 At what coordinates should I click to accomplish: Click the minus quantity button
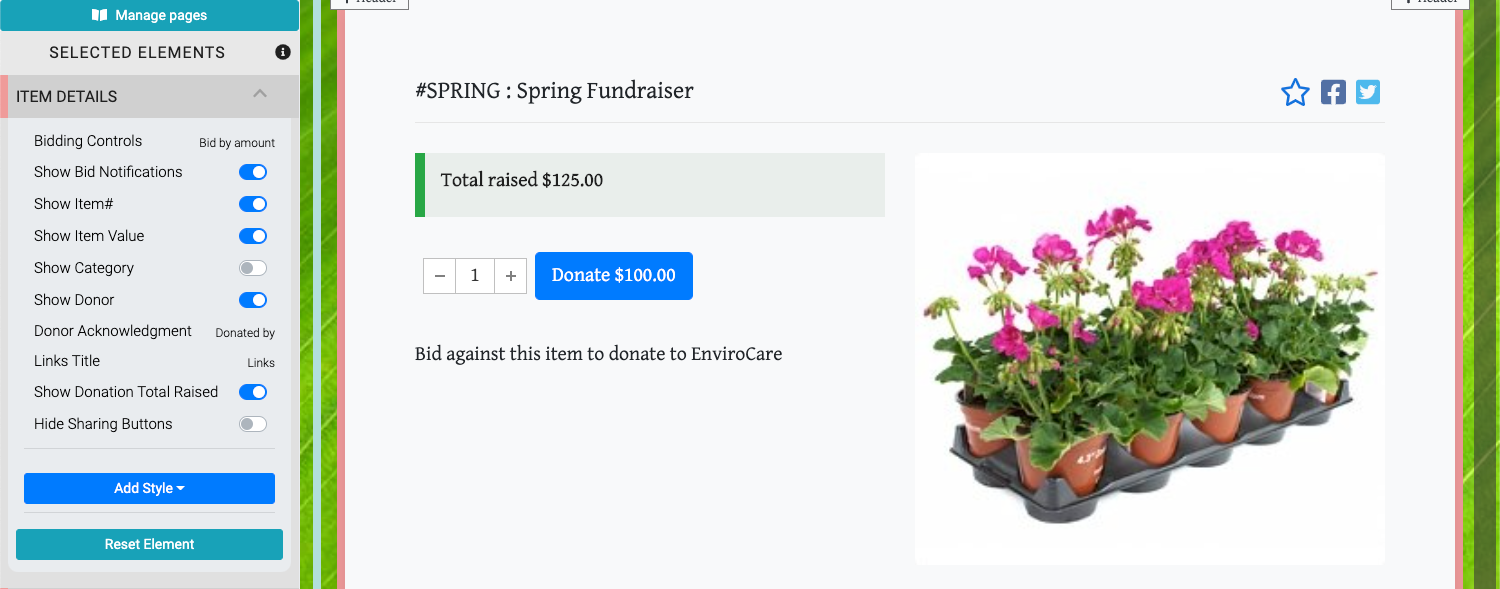point(440,276)
